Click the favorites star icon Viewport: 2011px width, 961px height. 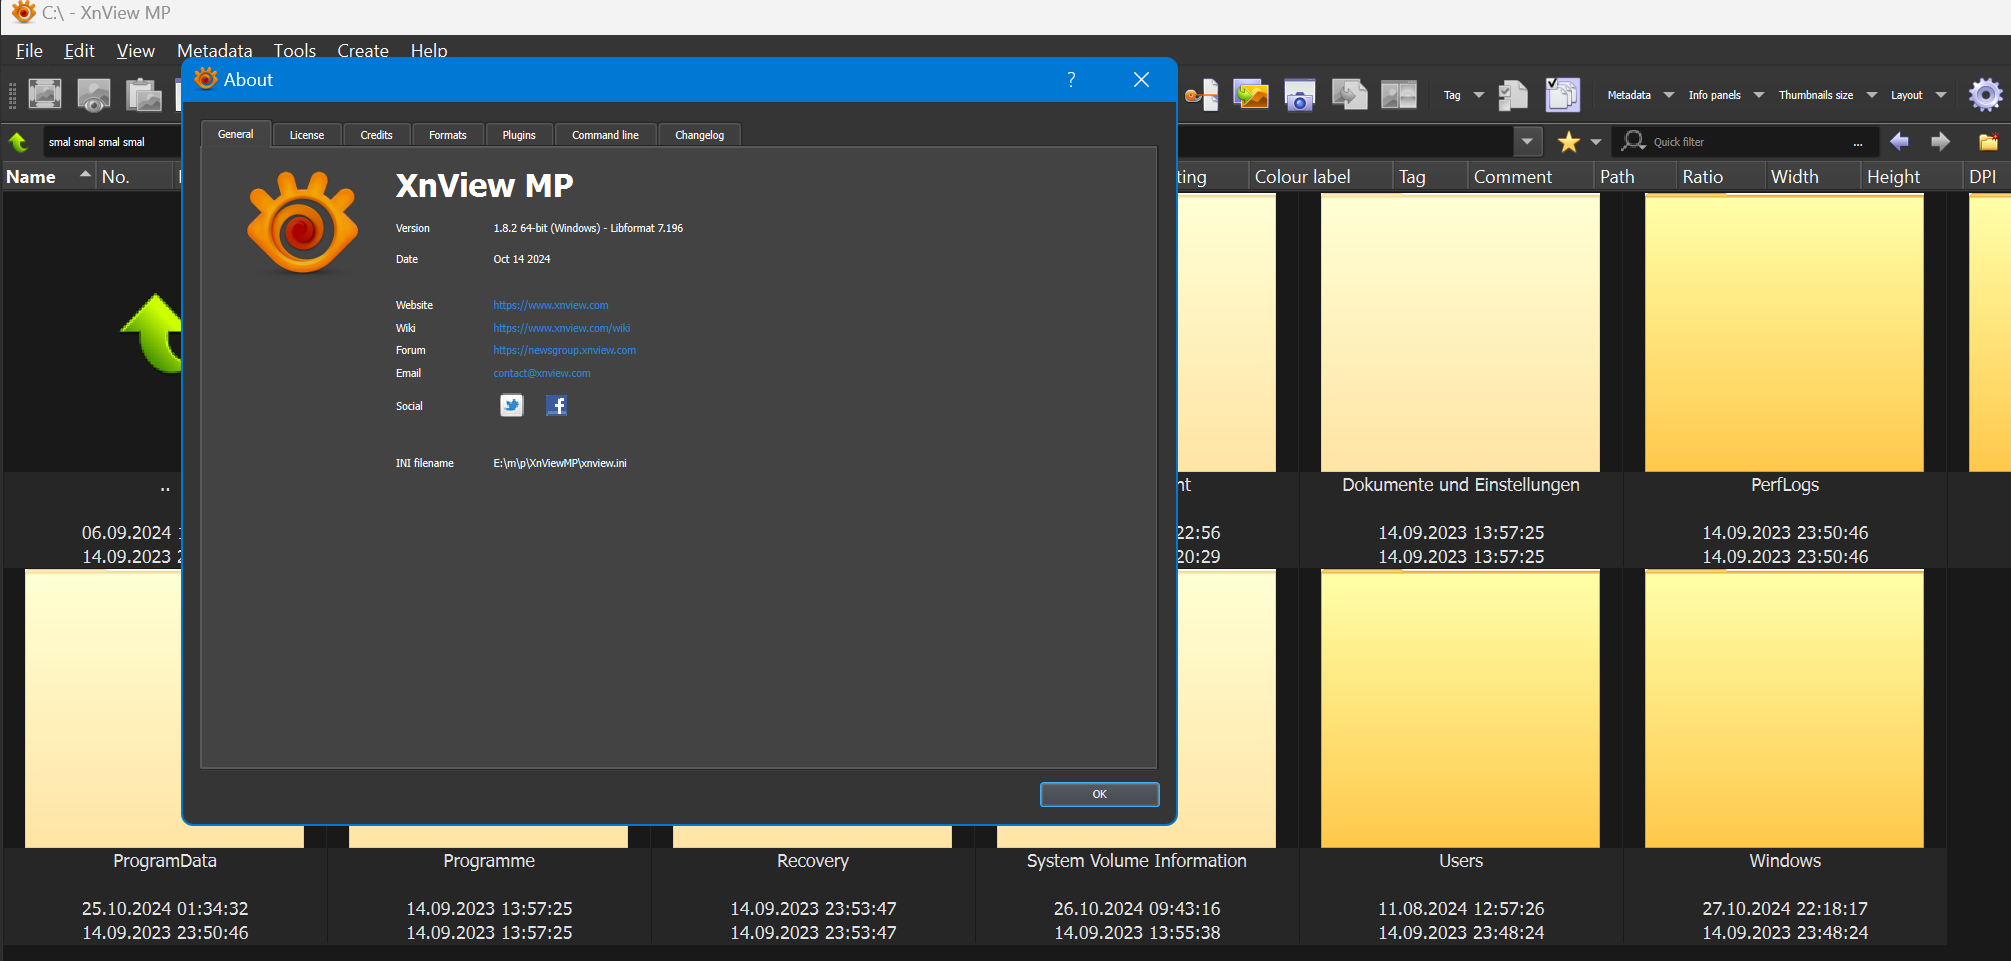click(x=1569, y=142)
